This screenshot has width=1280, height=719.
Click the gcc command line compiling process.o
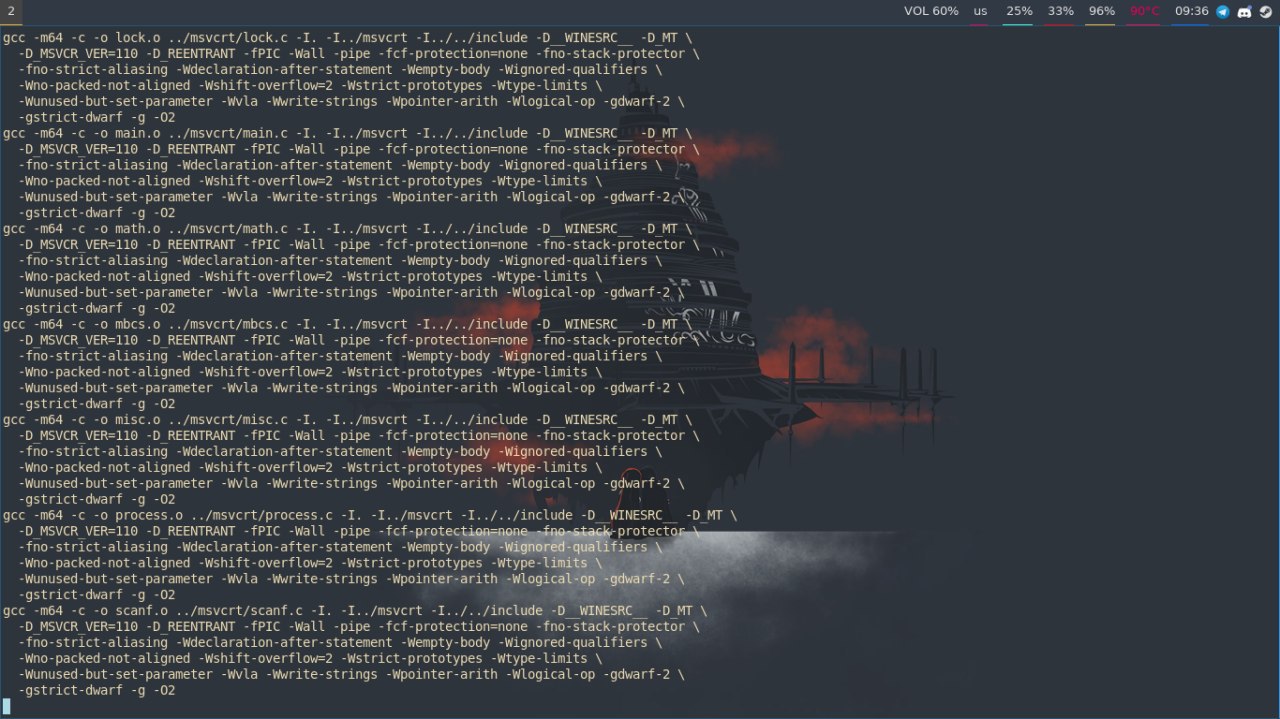click(370, 515)
